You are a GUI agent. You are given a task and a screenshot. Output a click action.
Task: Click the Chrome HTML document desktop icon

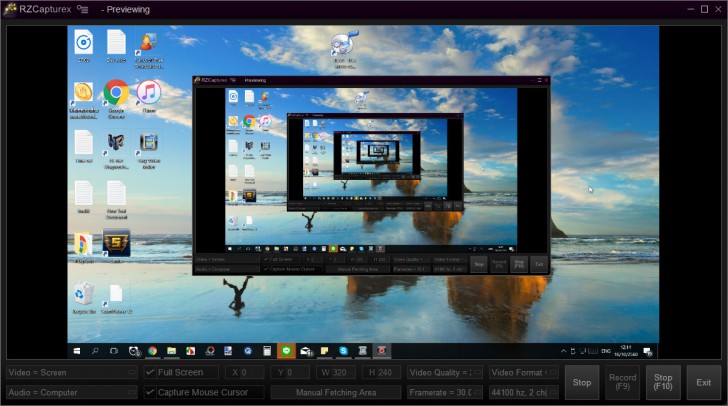click(84, 247)
